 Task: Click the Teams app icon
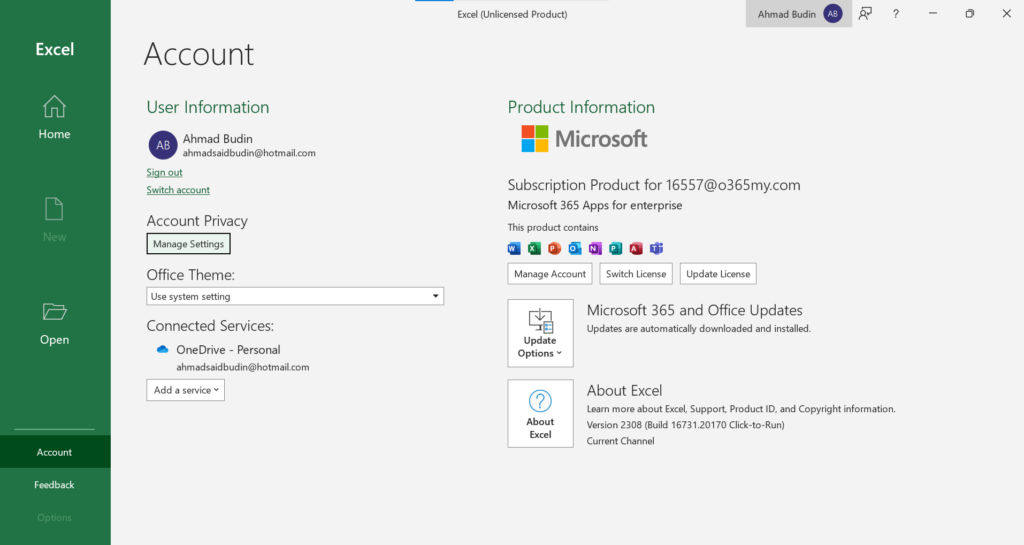pyautogui.click(x=656, y=248)
